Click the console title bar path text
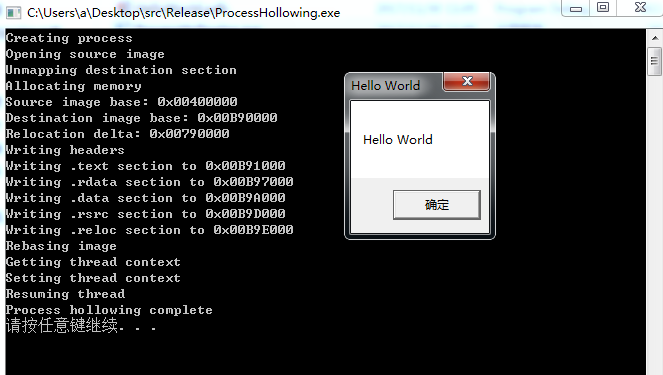Image resolution: width=663 pixels, height=375 pixels. pos(184,13)
